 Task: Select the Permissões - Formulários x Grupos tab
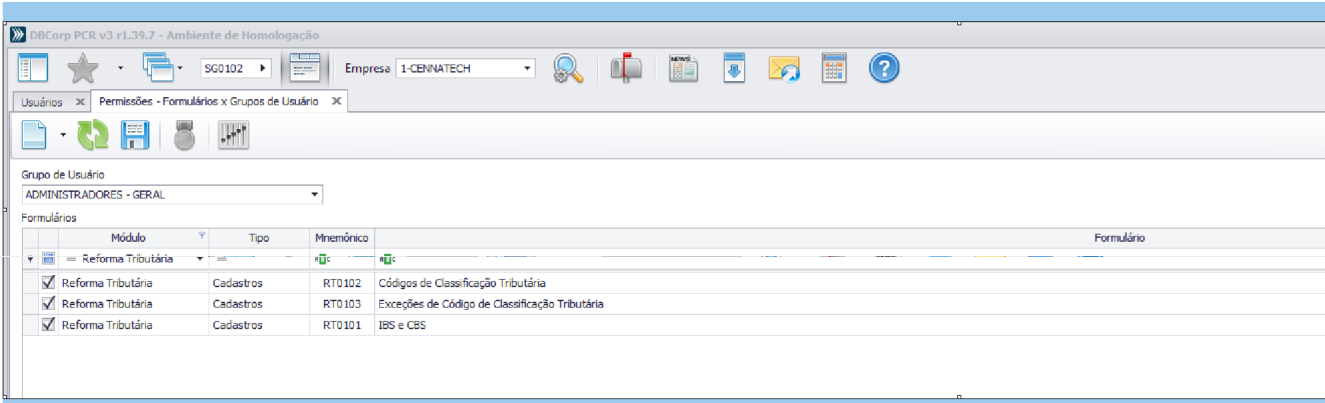tap(208, 102)
